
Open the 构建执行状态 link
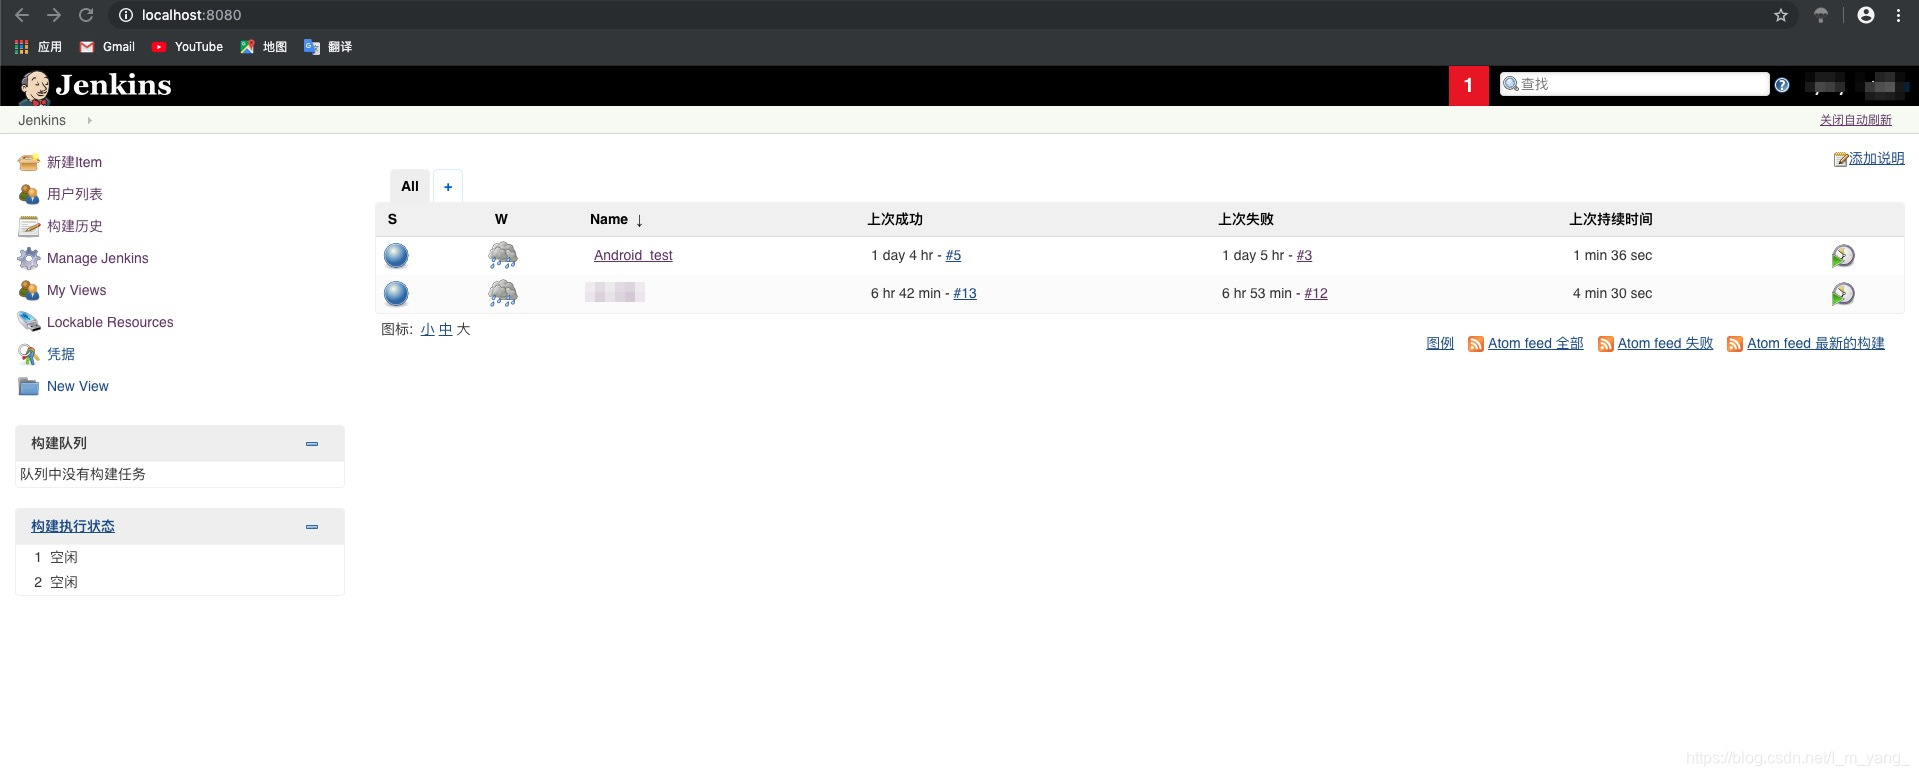pyautogui.click(x=73, y=527)
